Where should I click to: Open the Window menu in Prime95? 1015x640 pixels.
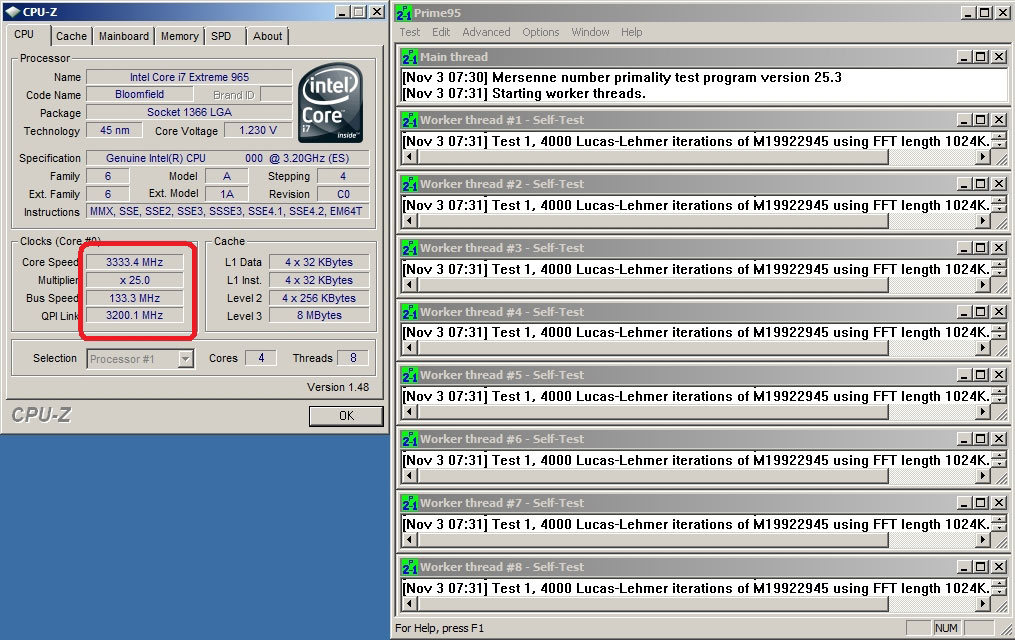[590, 32]
